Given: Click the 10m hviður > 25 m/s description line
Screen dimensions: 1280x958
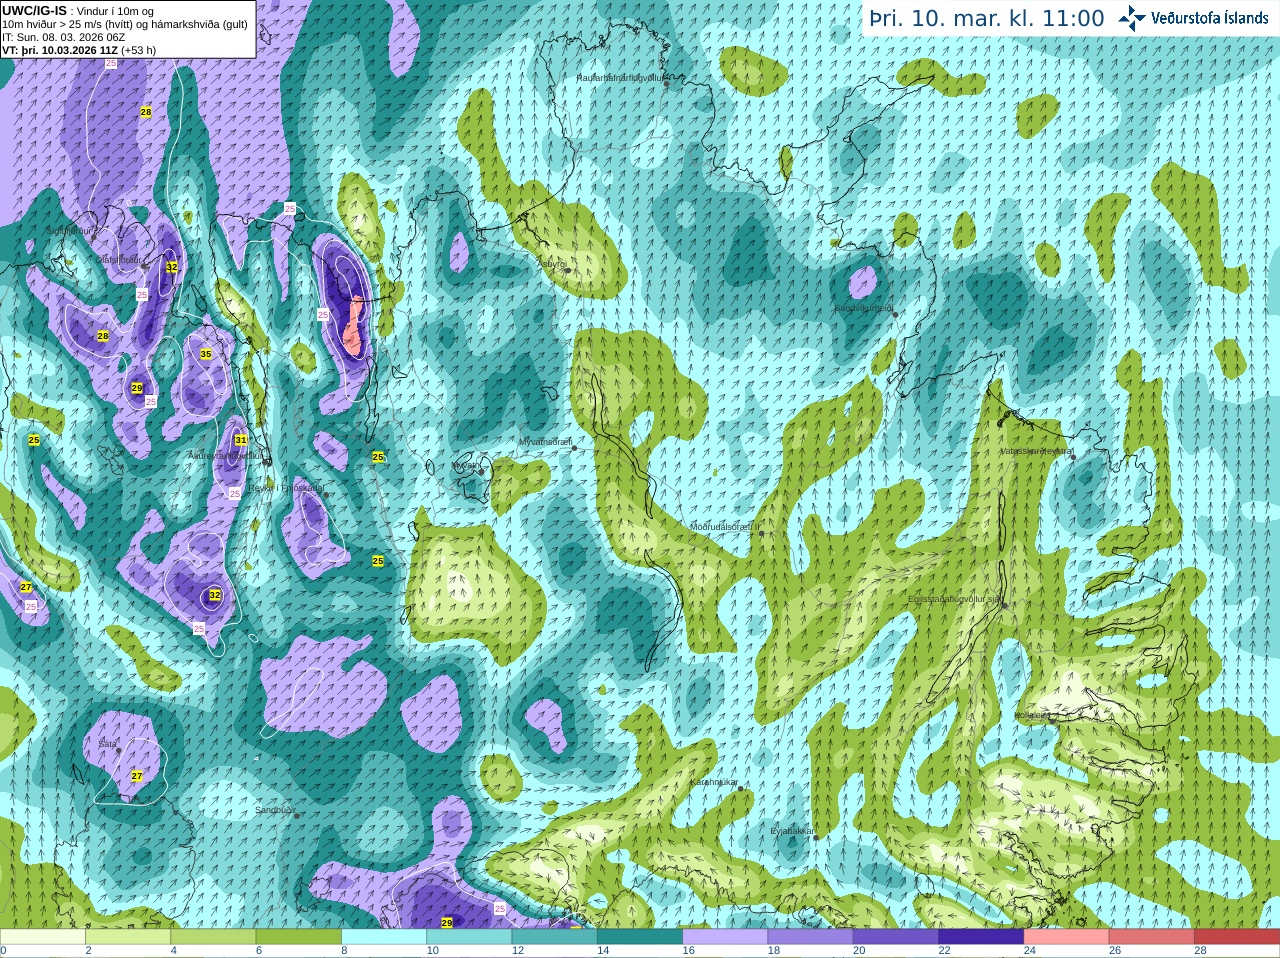Looking at the screenshot, I should [x=125, y=24].
